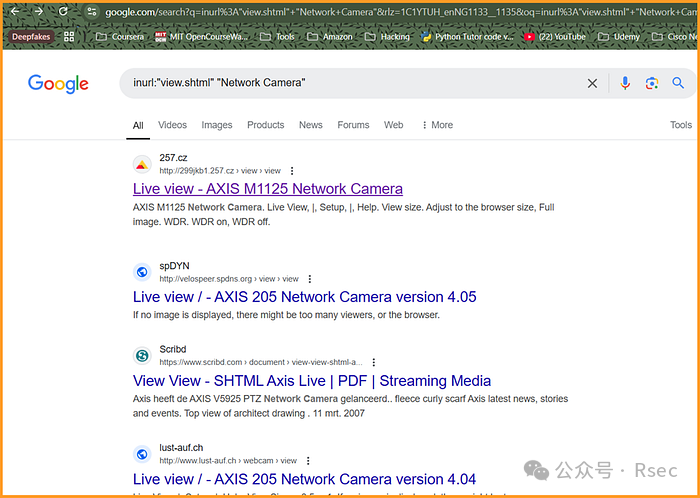Viewport: 700px width, 498px height.
Task: Go back using browser back arrow
Action: [x=15, y=12]
